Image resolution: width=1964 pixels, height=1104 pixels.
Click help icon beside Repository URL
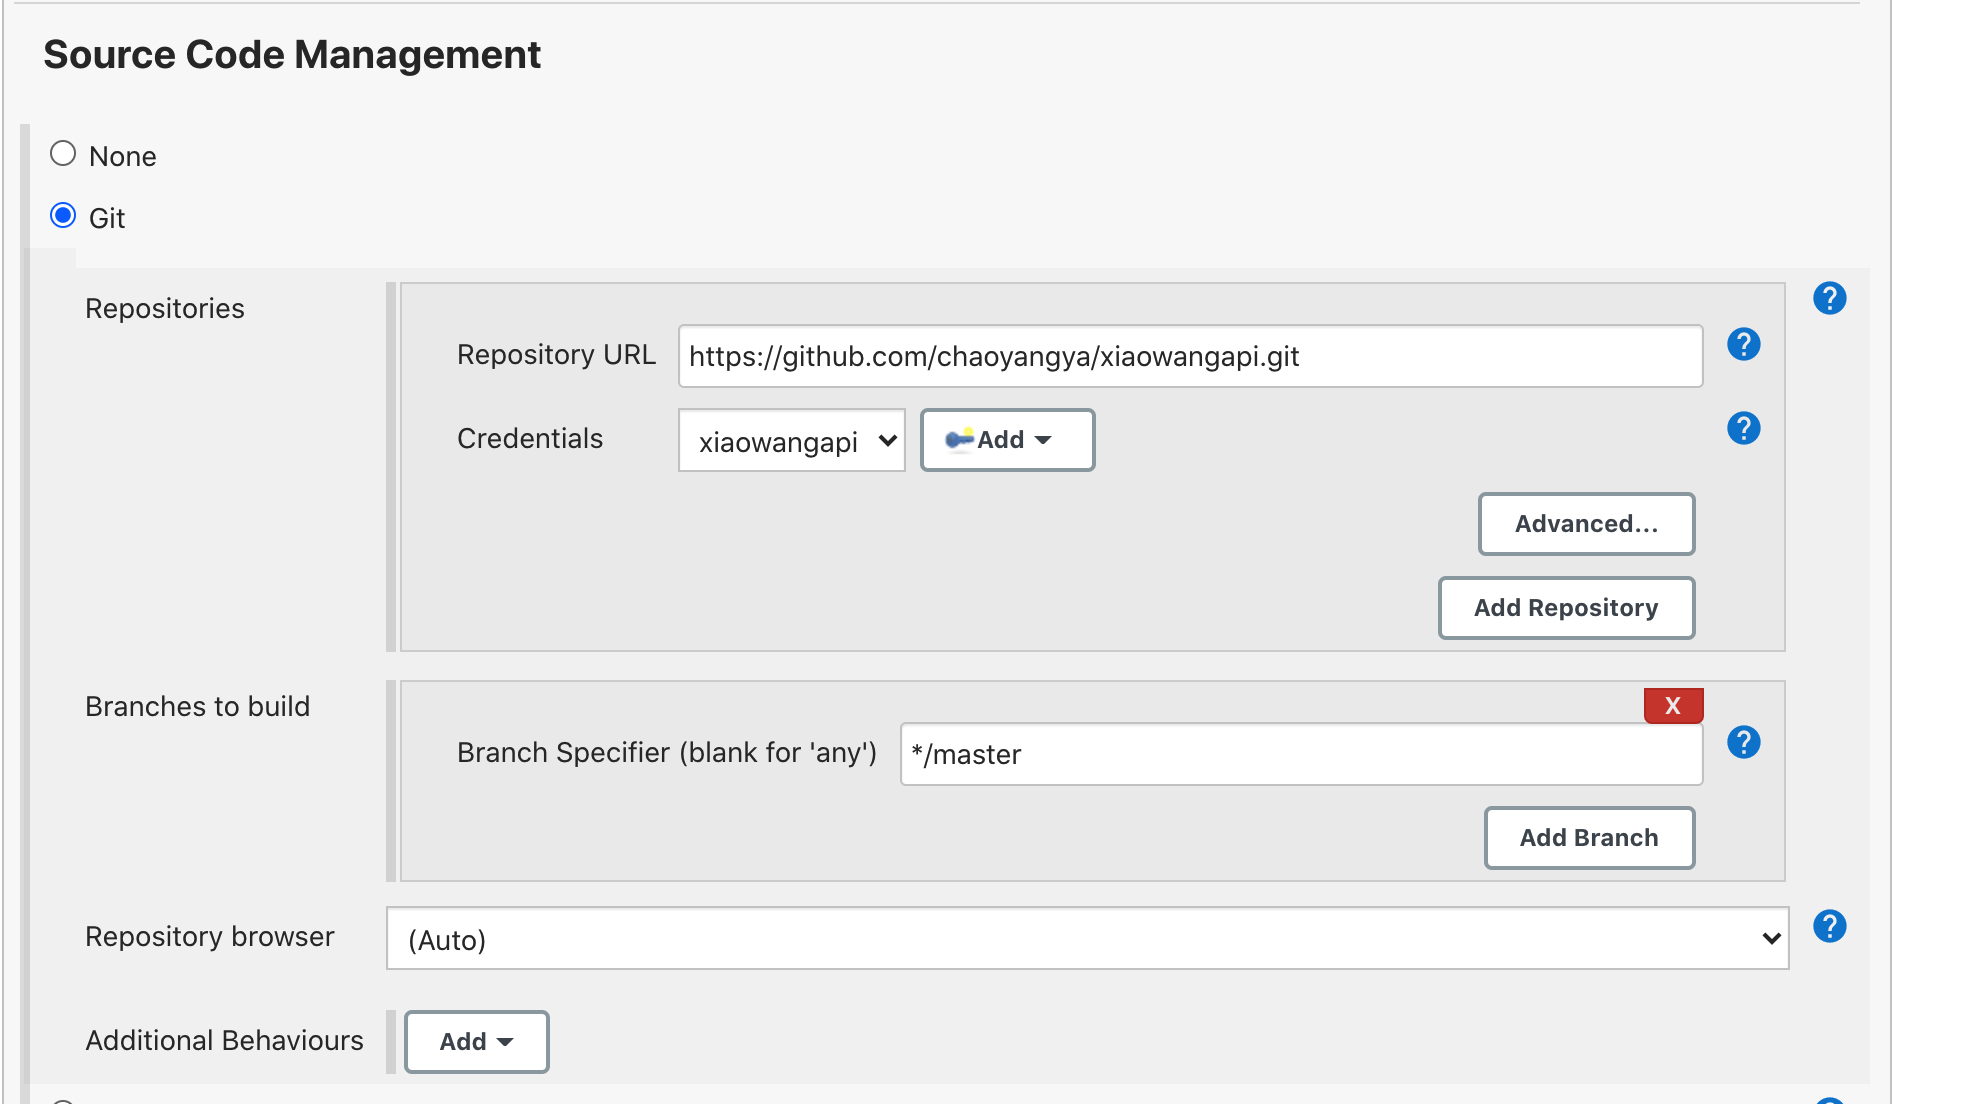[x=1743, y=345]
